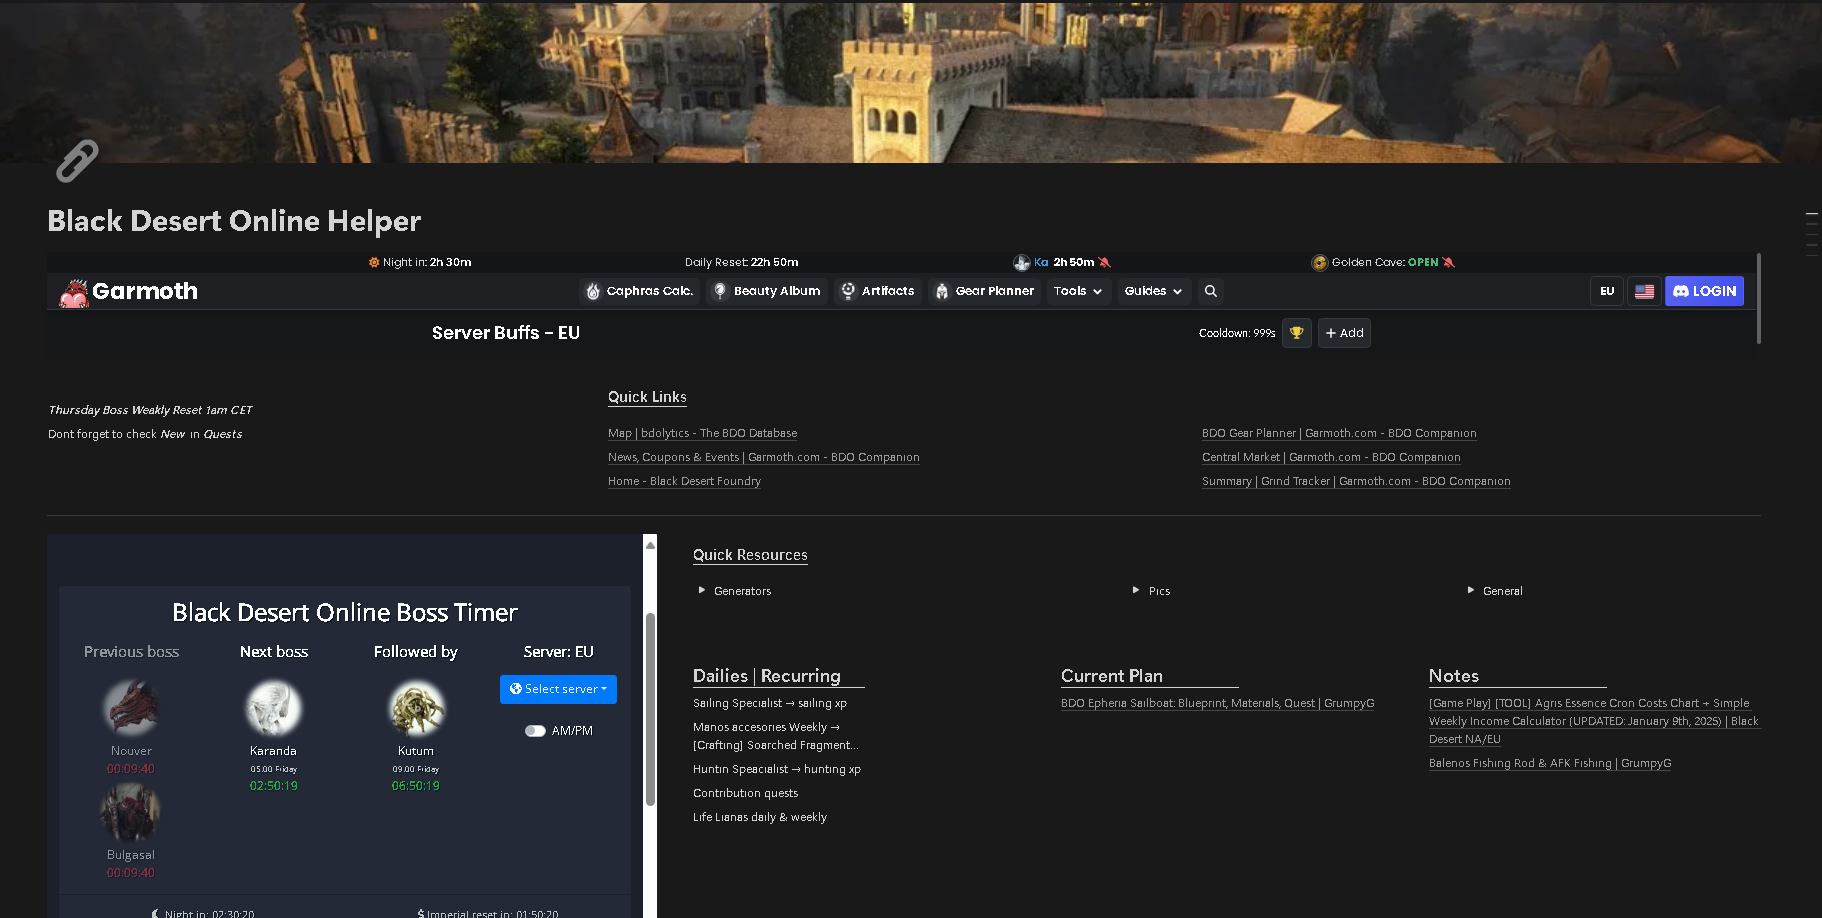Screen dimensions: 1822x918
Task: Click the Karanda boss portrait
Action: coord(274,708)
